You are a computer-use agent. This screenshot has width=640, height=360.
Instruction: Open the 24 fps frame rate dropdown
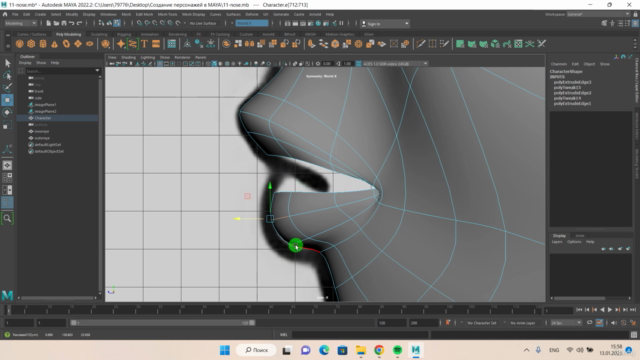click(x=566, y=323)
